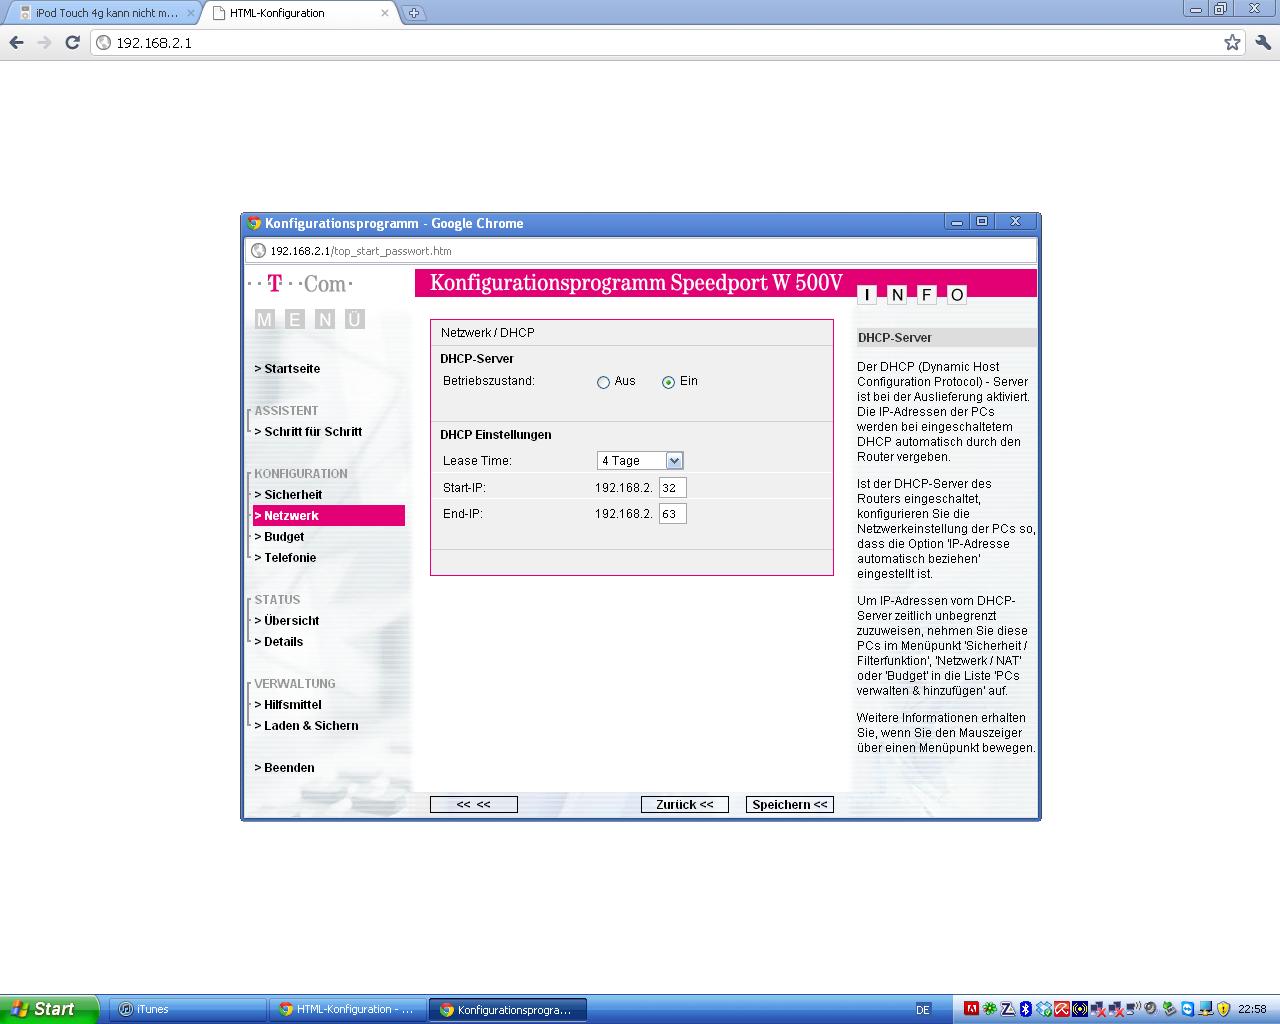Select Konfigurationsprogramm taskbar button
This screenshot has width=1280, height=1024.
(x=508, y=1010)
